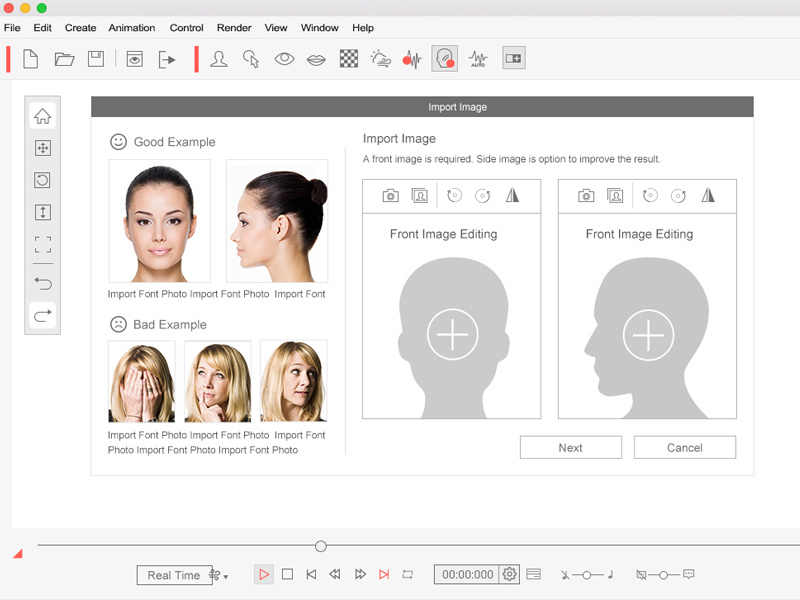This screenshot has height=600, width=800.
Task: Open the Mouth editing tool
Action: (x=317, y=58)
